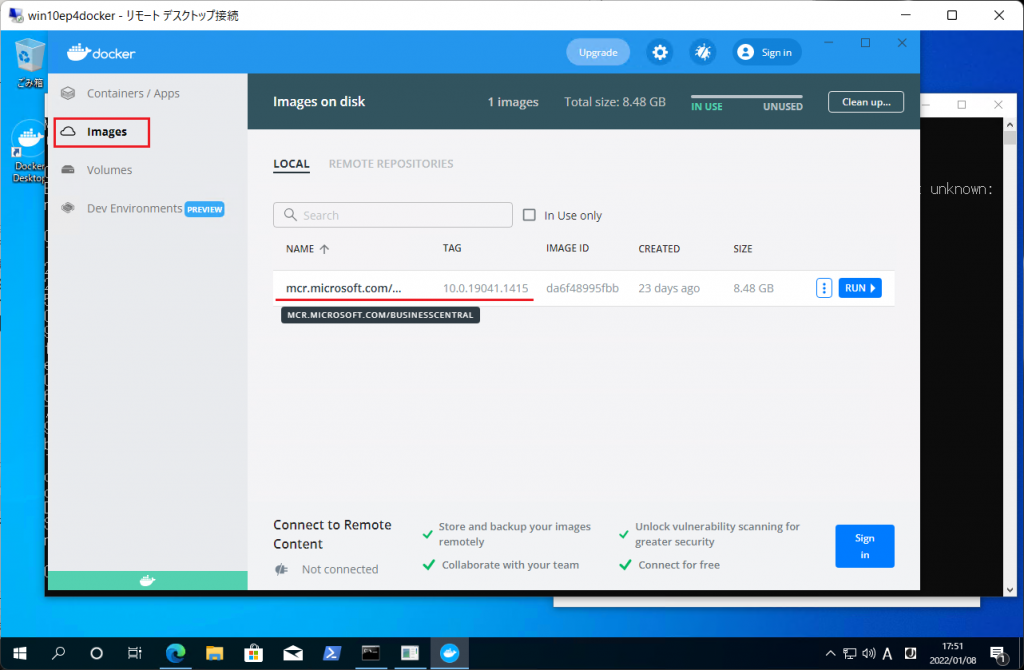The width and height of the screenshot is (1024, 670).
Task: Click the 8.48 GB size cell
Action: click(753, 288)
